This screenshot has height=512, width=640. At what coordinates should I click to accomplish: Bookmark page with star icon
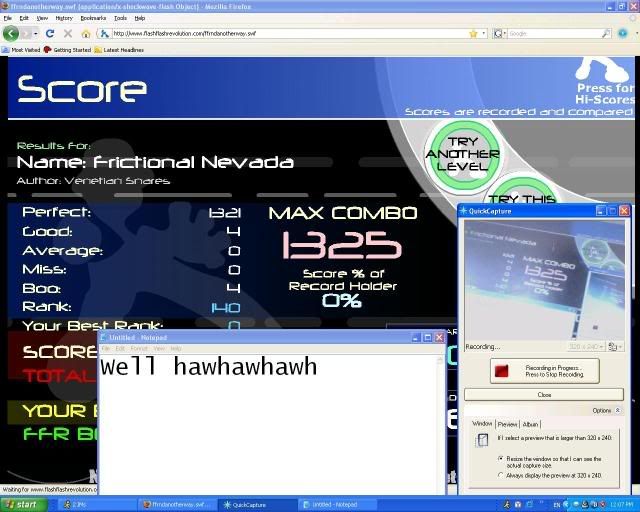coord(475,33)
